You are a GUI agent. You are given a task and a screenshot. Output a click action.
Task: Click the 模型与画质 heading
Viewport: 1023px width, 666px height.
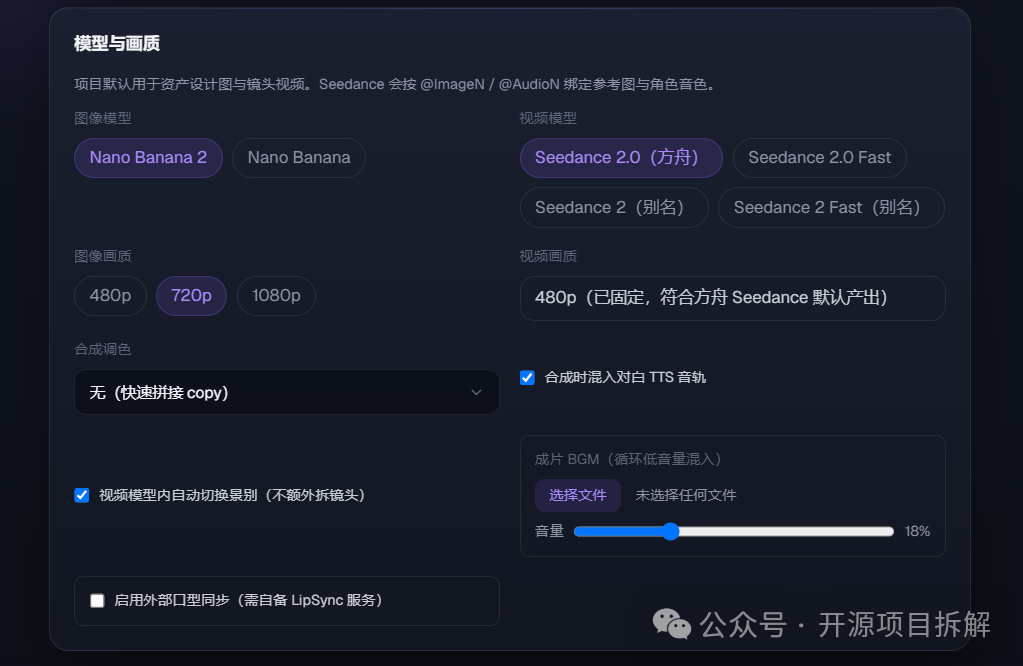pyautogui.click(x=117, y=44)
